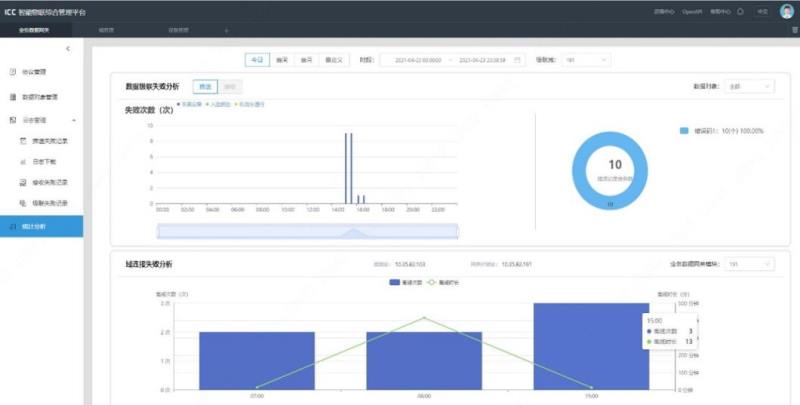The width and height of the screenshot is (800, 405).
Task: Collapse the expanded sidebar group with its arrow
Action: [x=74, y=120]
